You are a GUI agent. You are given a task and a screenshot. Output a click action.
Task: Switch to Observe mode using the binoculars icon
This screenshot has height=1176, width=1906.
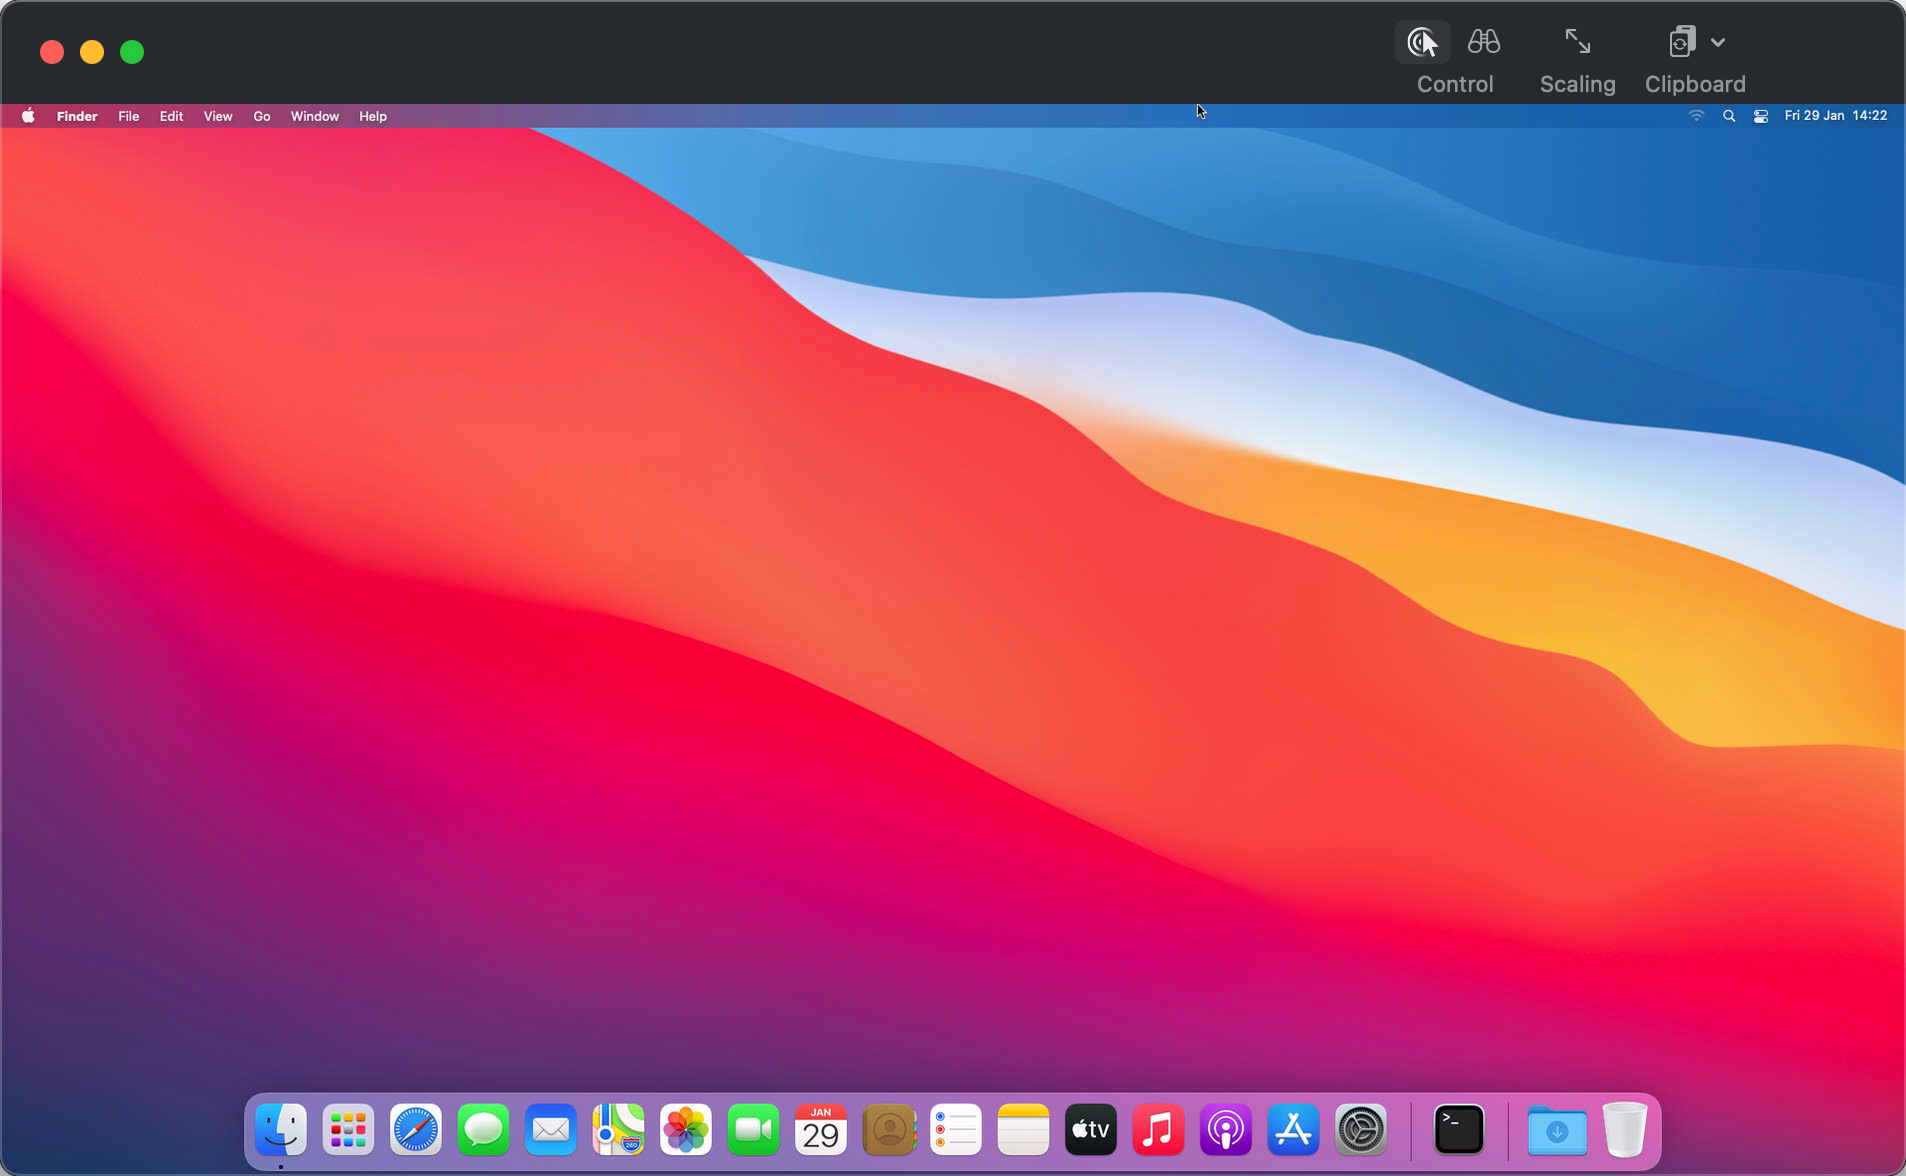[x=1484, y=42]
